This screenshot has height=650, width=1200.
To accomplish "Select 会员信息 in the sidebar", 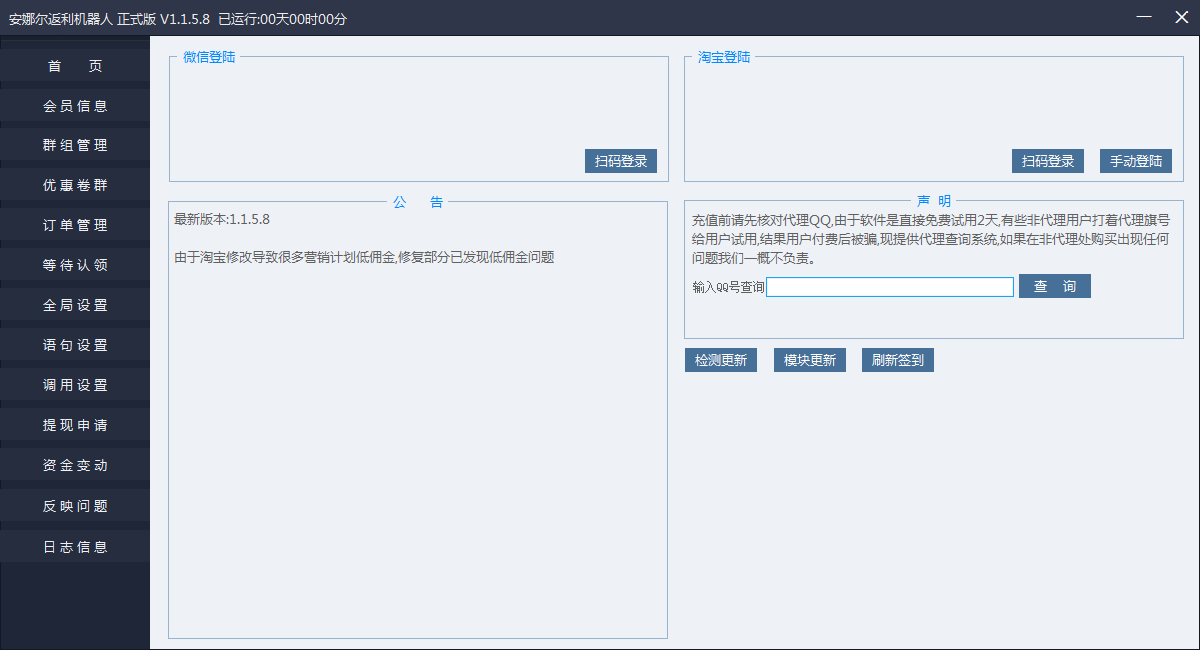I will (x=75, y=106).
